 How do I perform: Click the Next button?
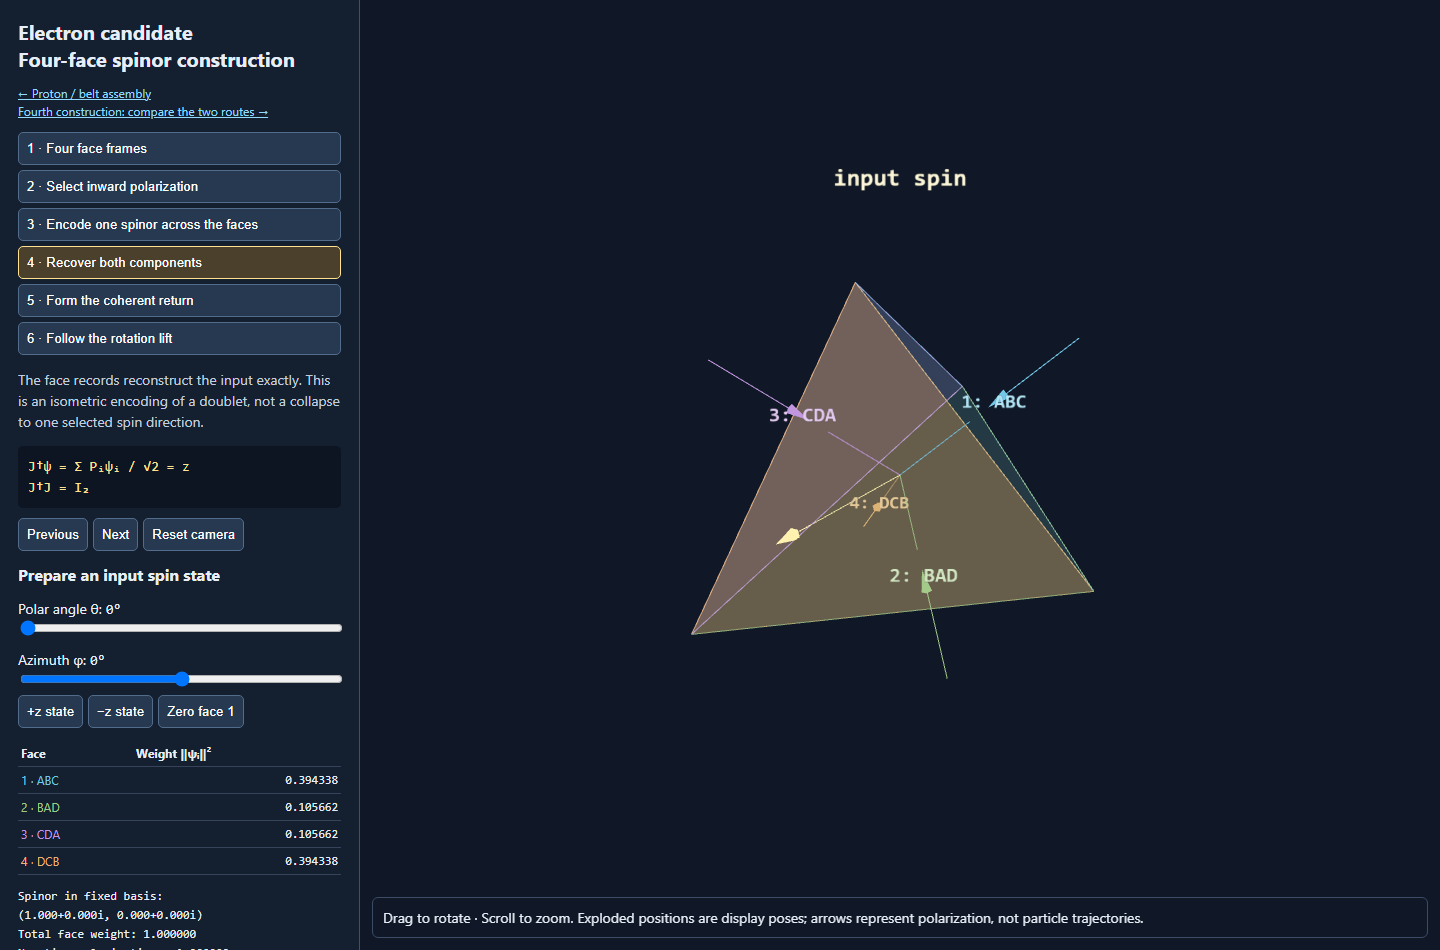click(115, 534)
